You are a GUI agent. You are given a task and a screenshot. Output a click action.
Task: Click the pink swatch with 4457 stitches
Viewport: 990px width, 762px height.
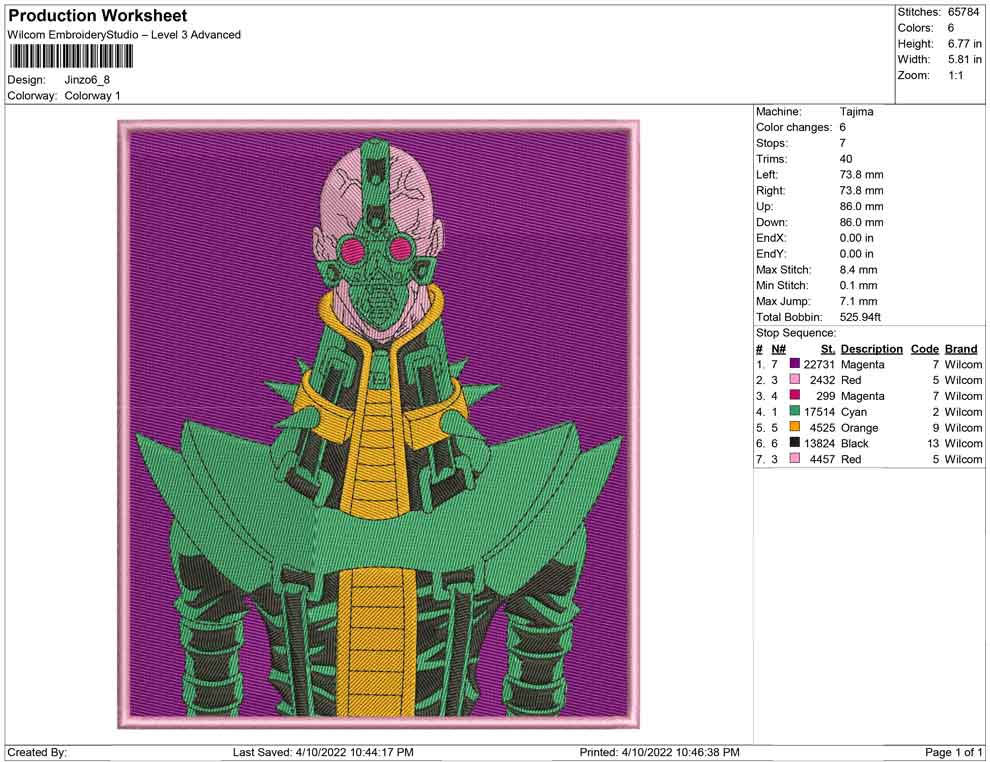[795, 459]
